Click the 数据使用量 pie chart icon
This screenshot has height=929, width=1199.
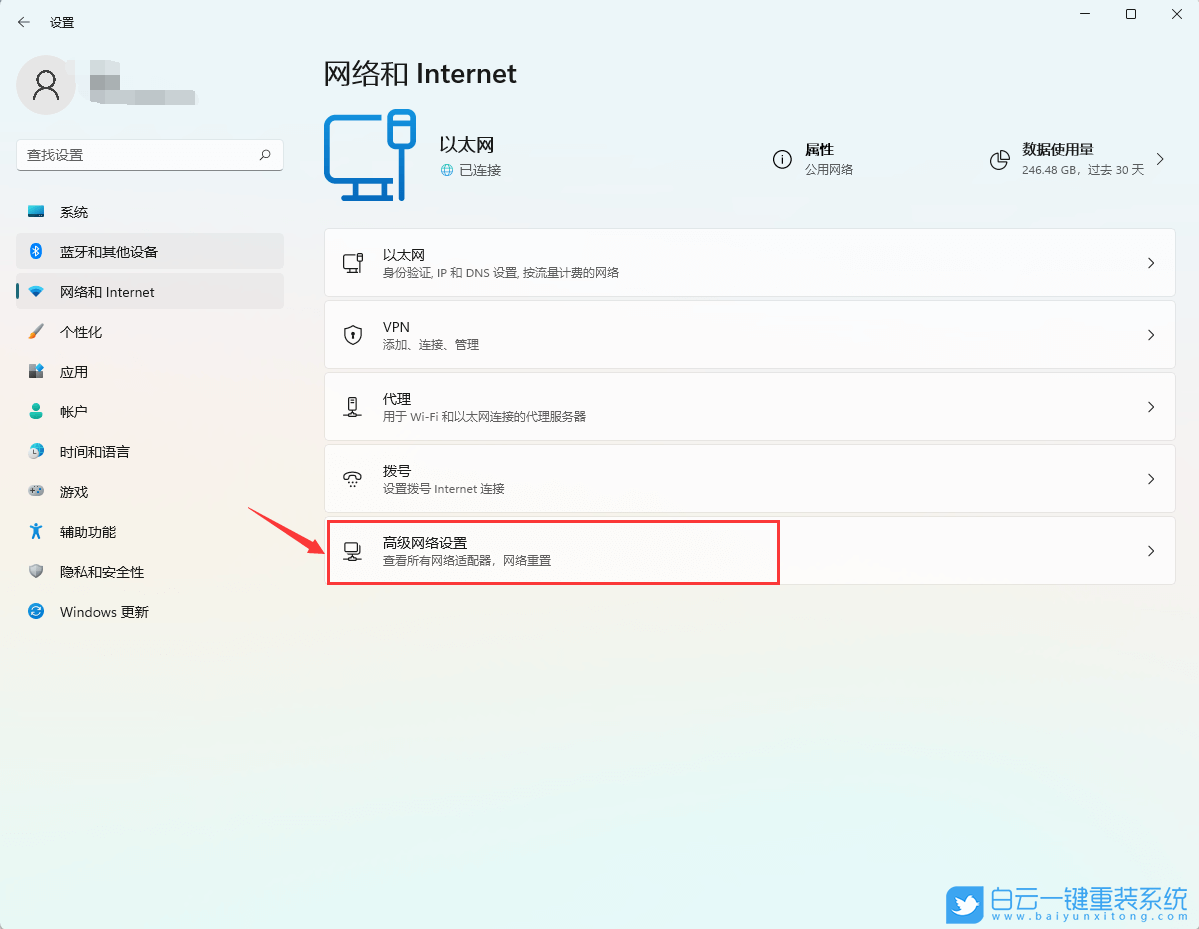pos(999,159)
